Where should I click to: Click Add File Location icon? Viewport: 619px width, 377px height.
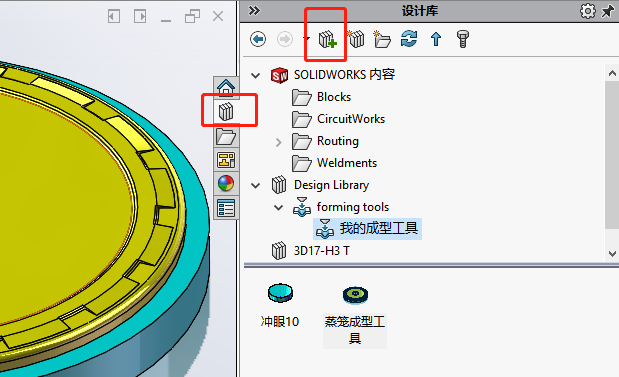356,39
